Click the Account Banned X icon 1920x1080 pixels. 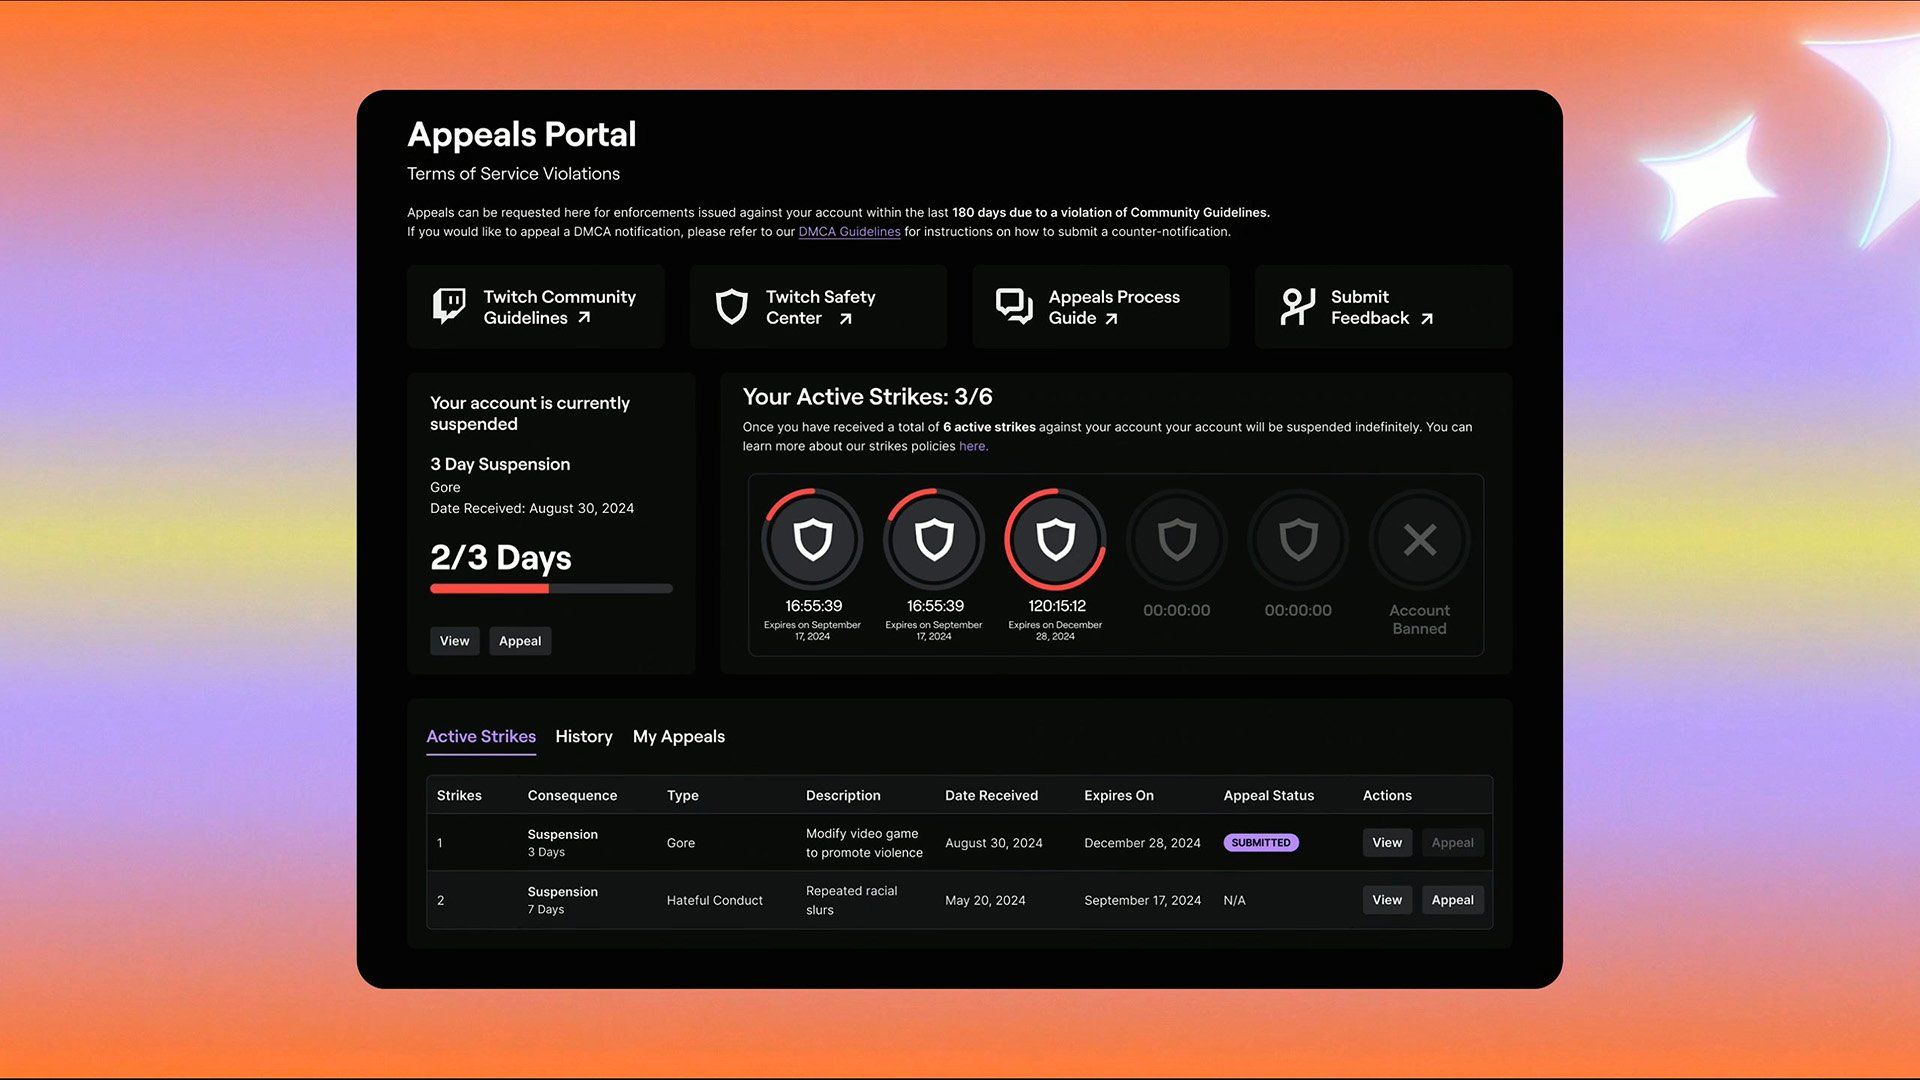point(1419,540)
